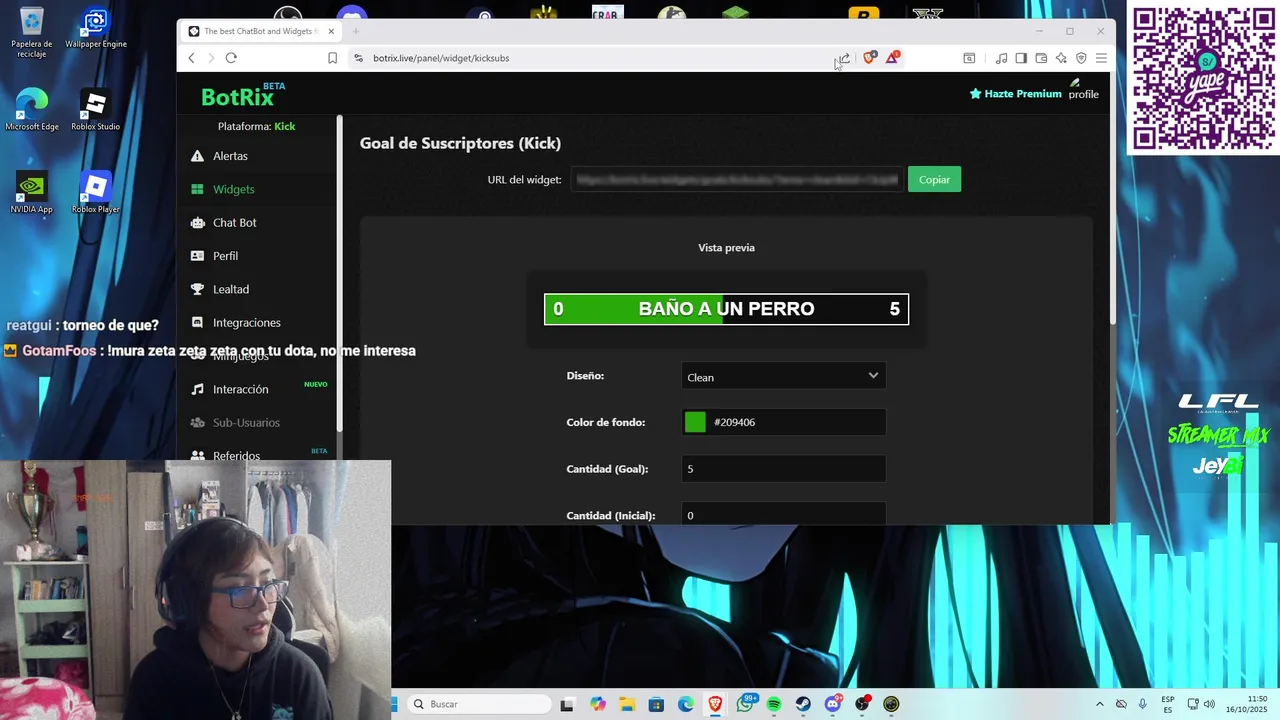1280x720 pixels.
Task: Click the Copiar button
Action: (x=934, y=180)
